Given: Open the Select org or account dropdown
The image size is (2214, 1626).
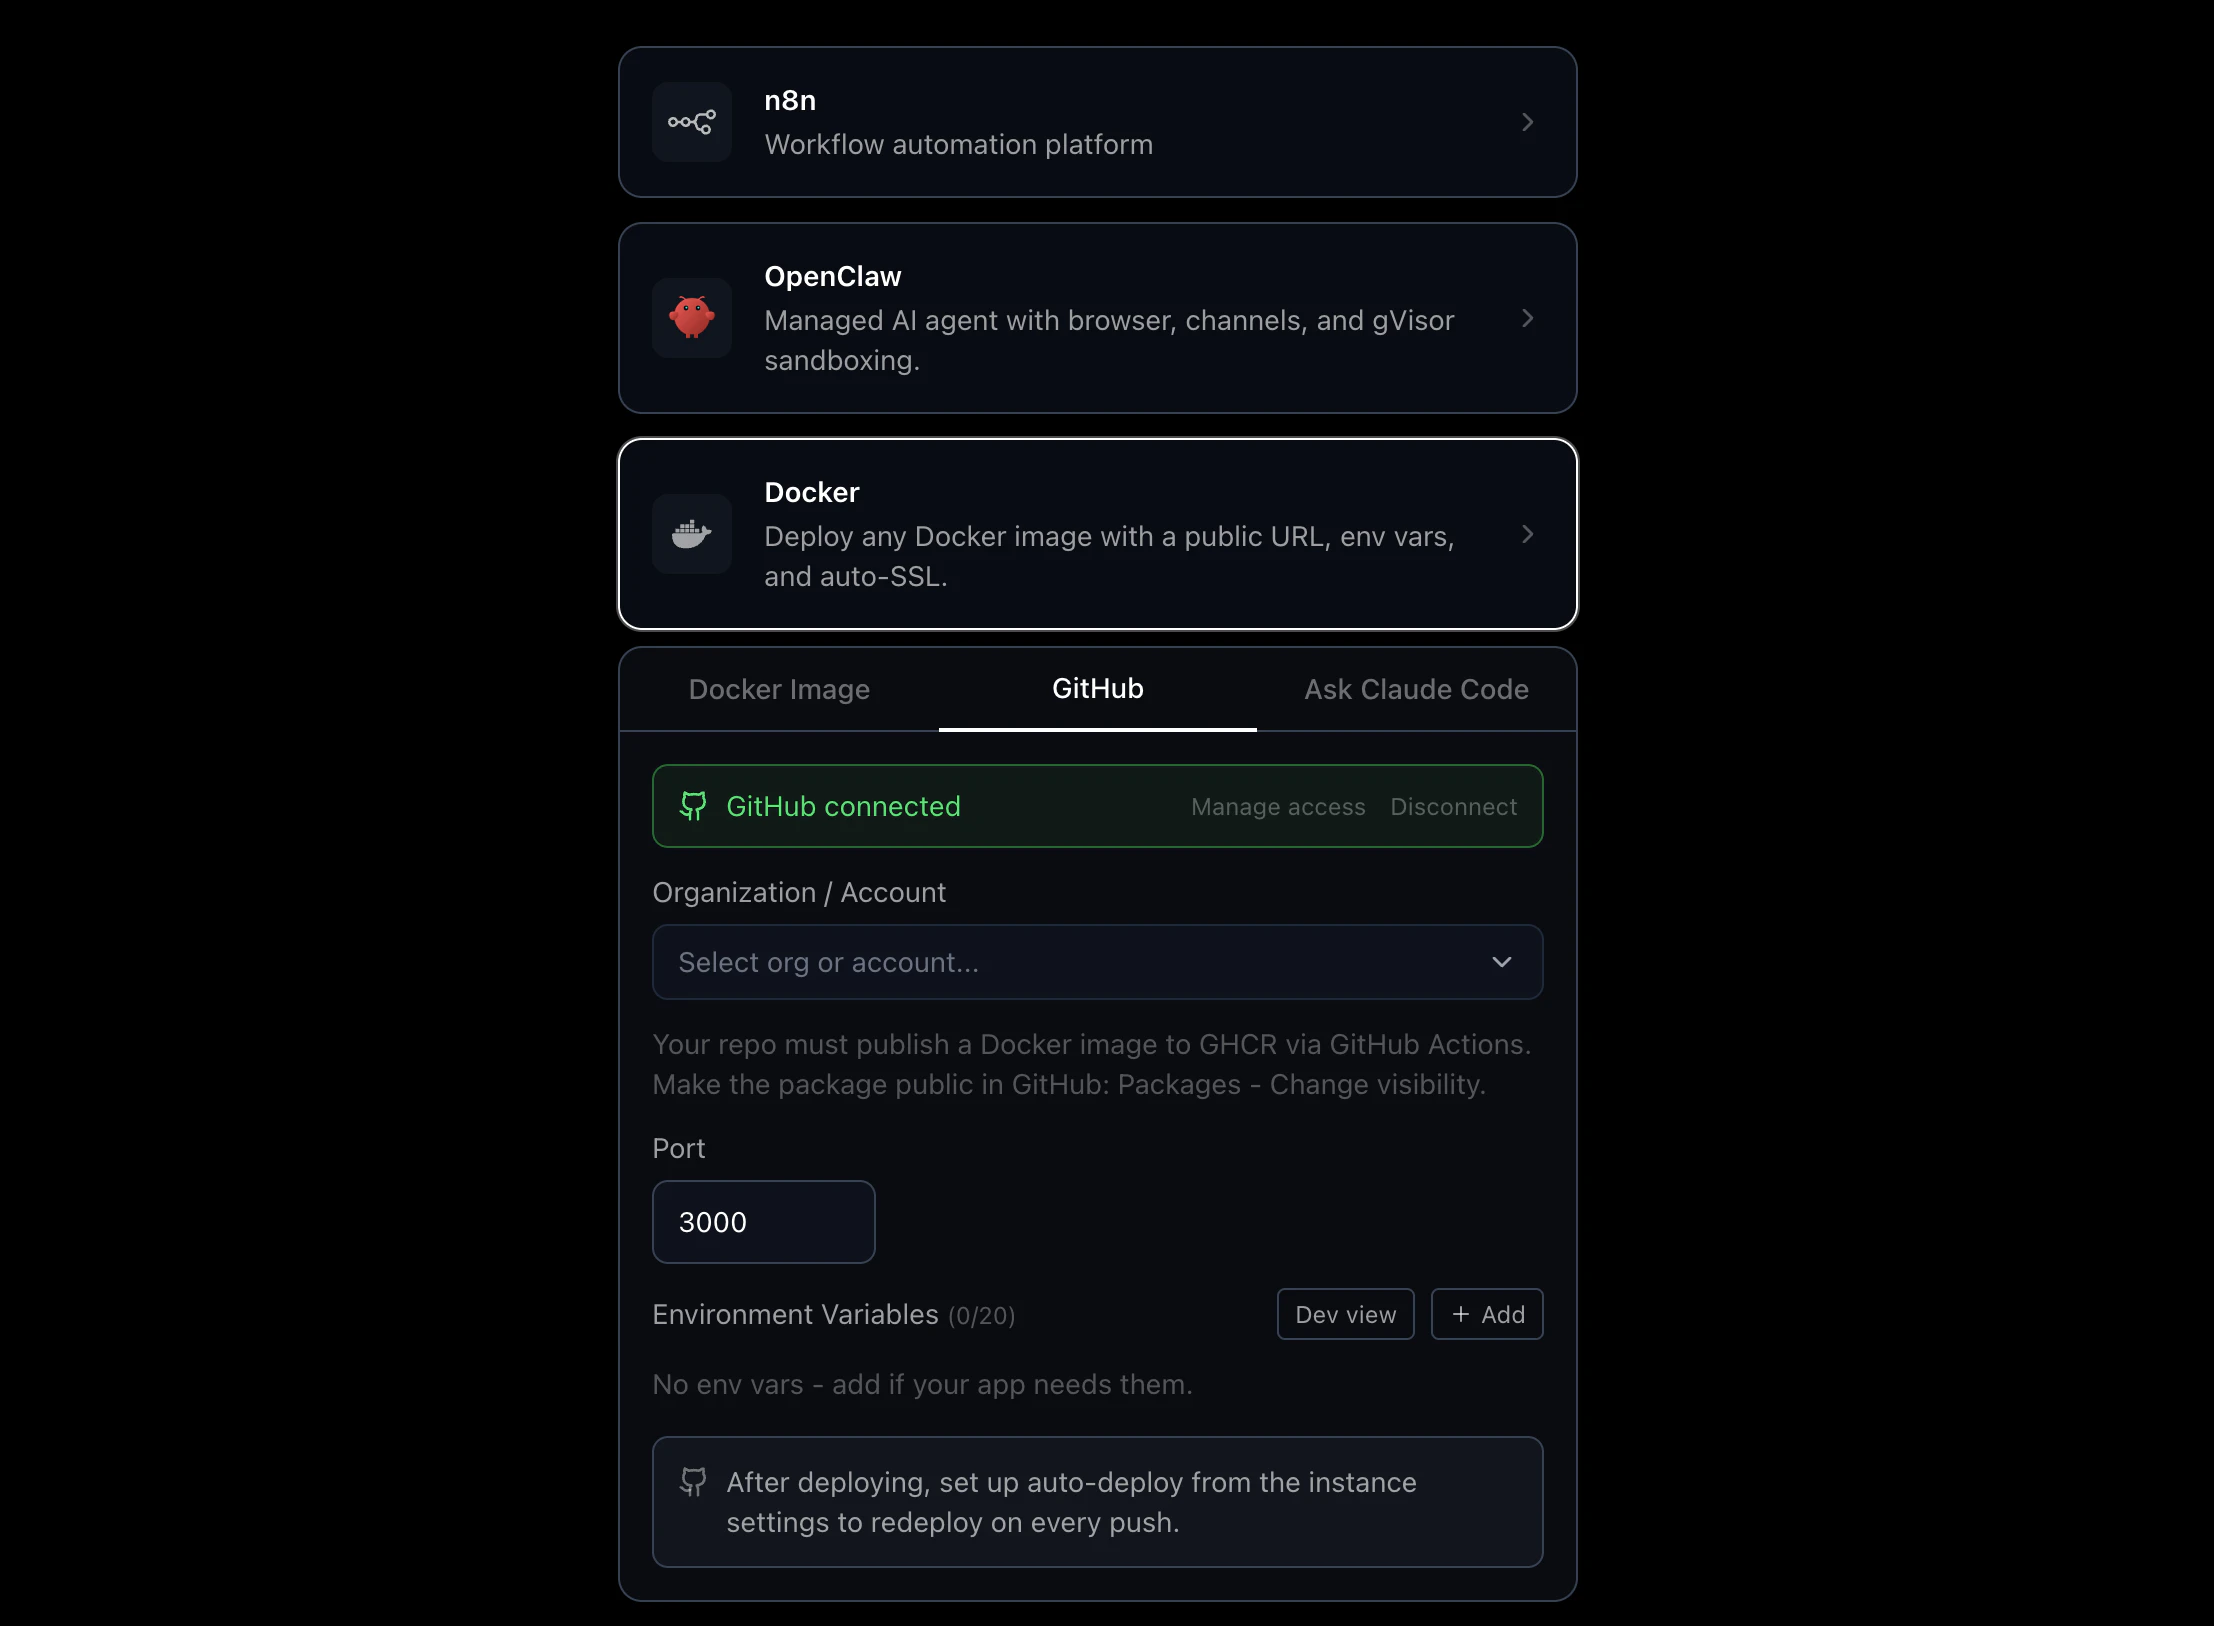Looking at the screenshot, I should tap(1097, 962).
